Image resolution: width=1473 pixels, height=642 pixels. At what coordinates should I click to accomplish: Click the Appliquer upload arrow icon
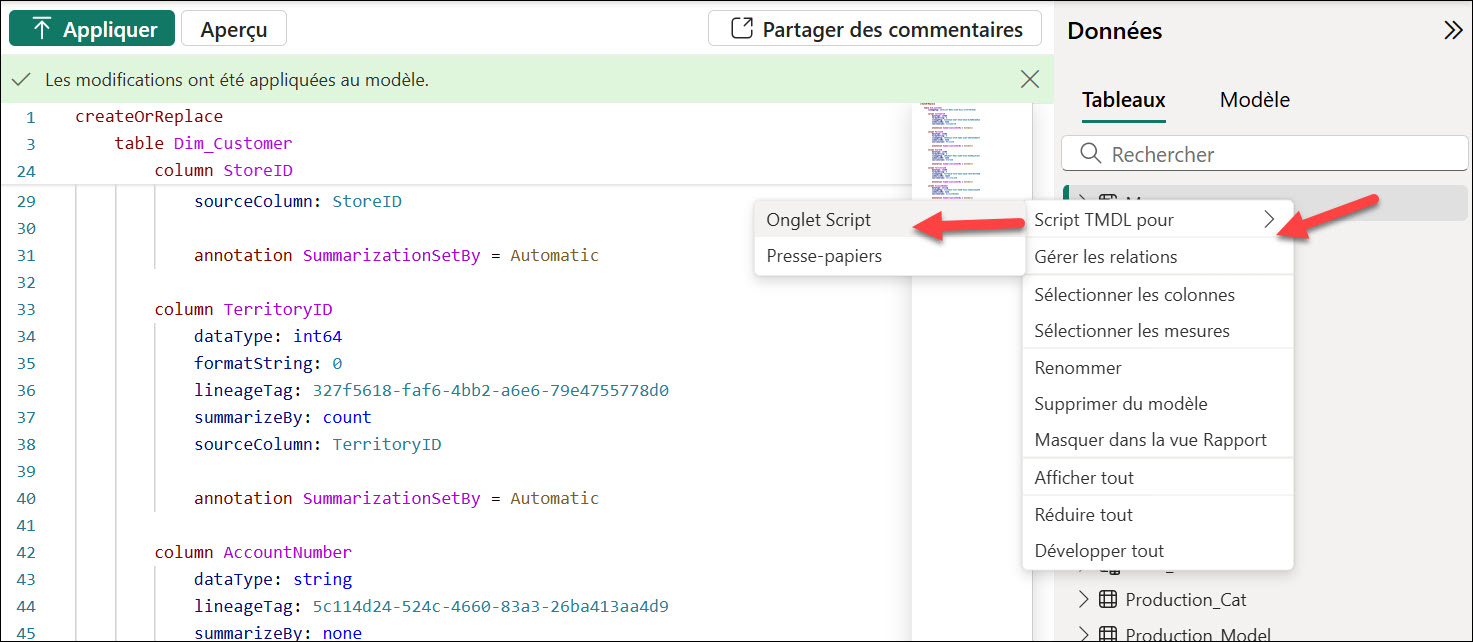tap(41, 29)
